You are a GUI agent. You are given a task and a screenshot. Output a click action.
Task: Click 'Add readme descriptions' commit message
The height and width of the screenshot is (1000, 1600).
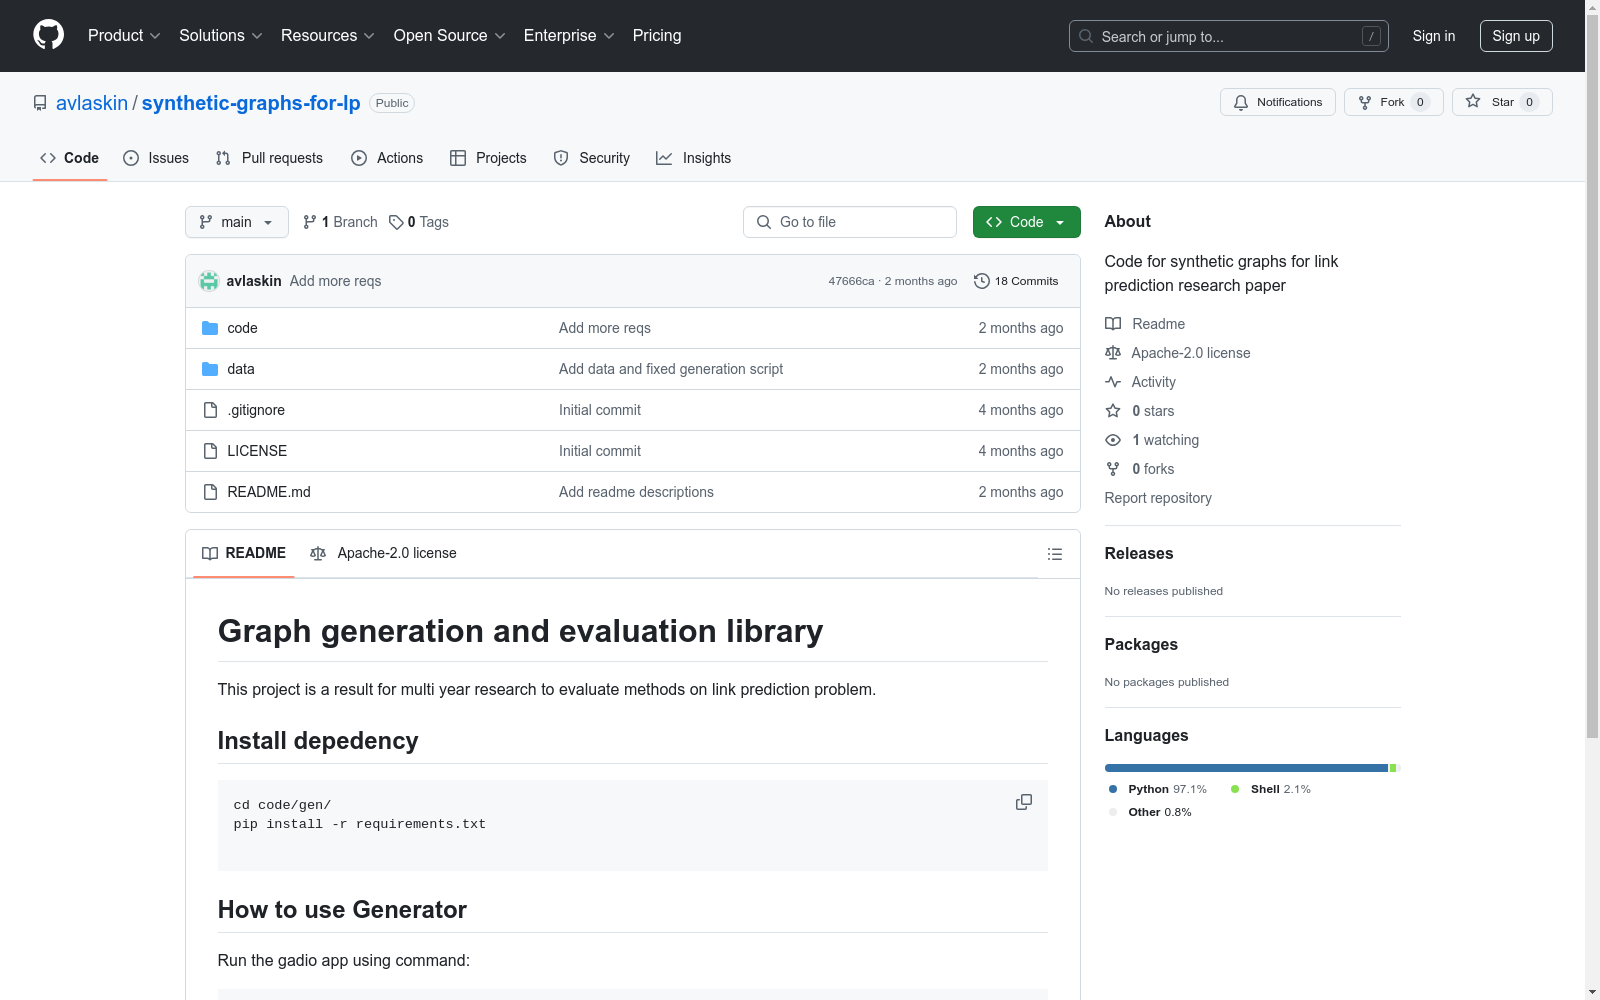tap(636, 492)
